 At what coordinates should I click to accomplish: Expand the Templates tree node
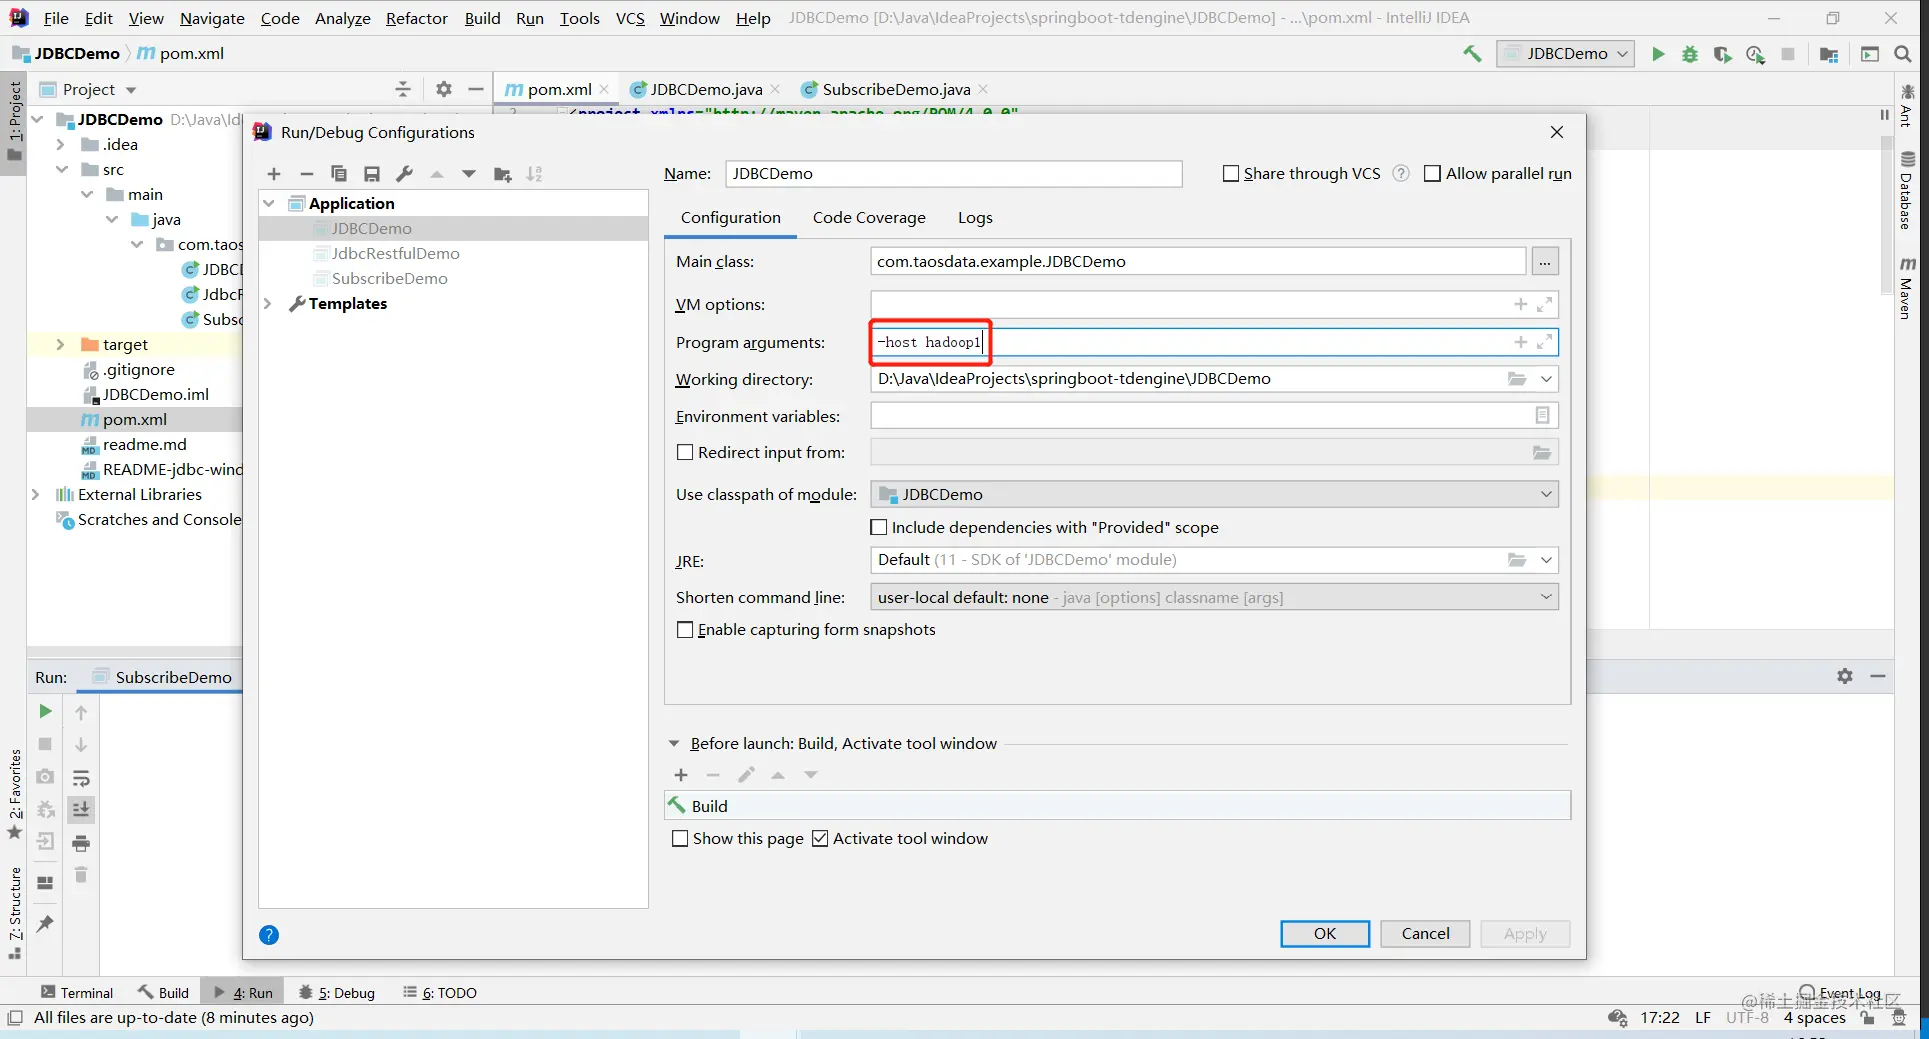coord(268,304)
